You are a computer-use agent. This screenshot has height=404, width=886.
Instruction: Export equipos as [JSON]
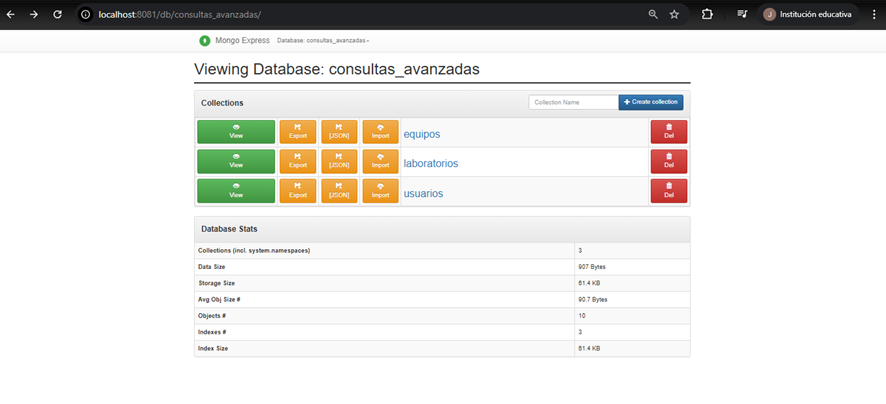[339, 132]
